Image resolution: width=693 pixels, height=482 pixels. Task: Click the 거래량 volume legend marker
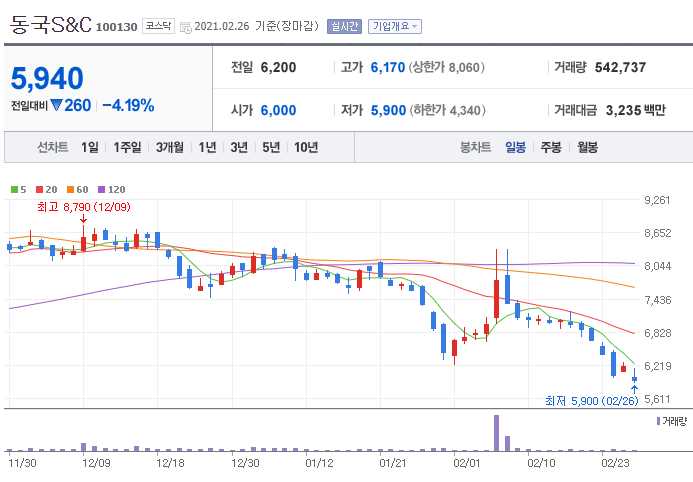pyautogui.click(x=659, y=421)
